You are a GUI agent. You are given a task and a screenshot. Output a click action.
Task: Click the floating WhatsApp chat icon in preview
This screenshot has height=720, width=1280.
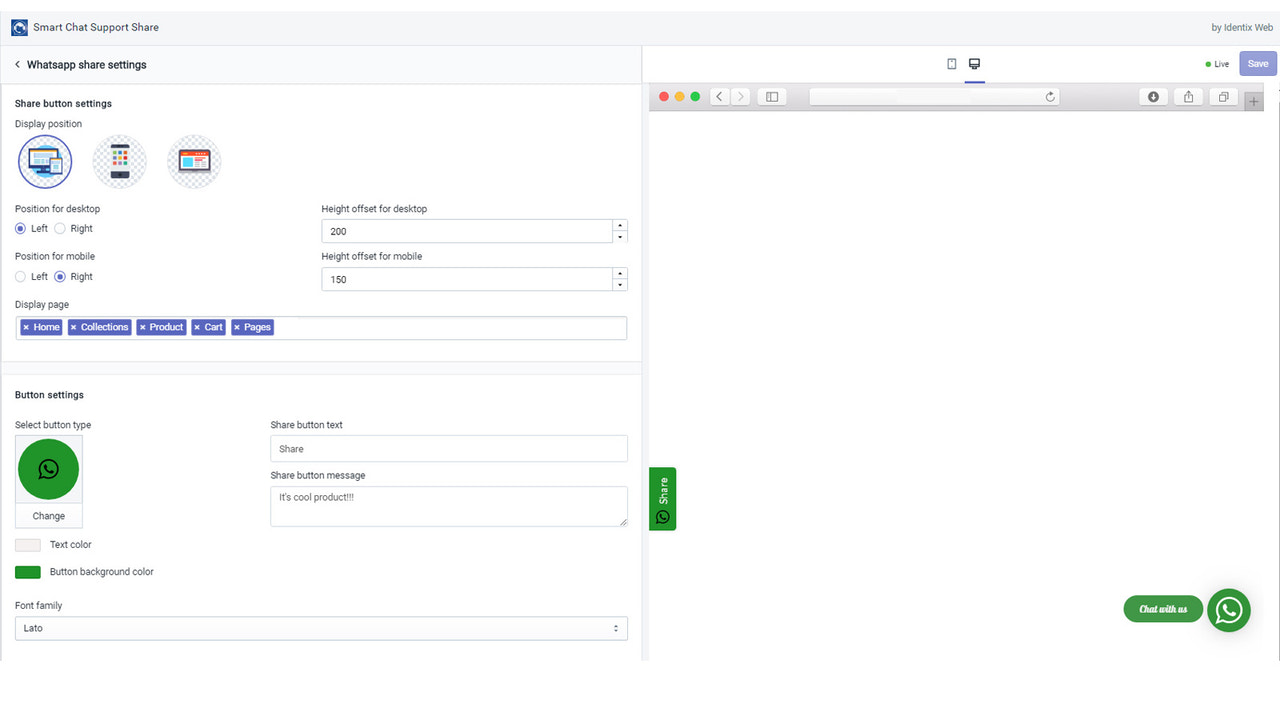1229,610
